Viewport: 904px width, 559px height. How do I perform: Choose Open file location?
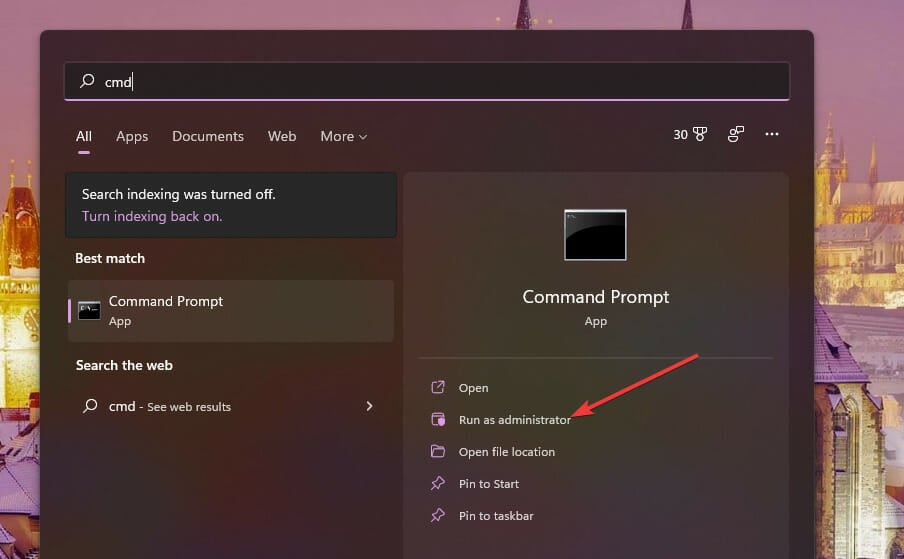point(507,452)
